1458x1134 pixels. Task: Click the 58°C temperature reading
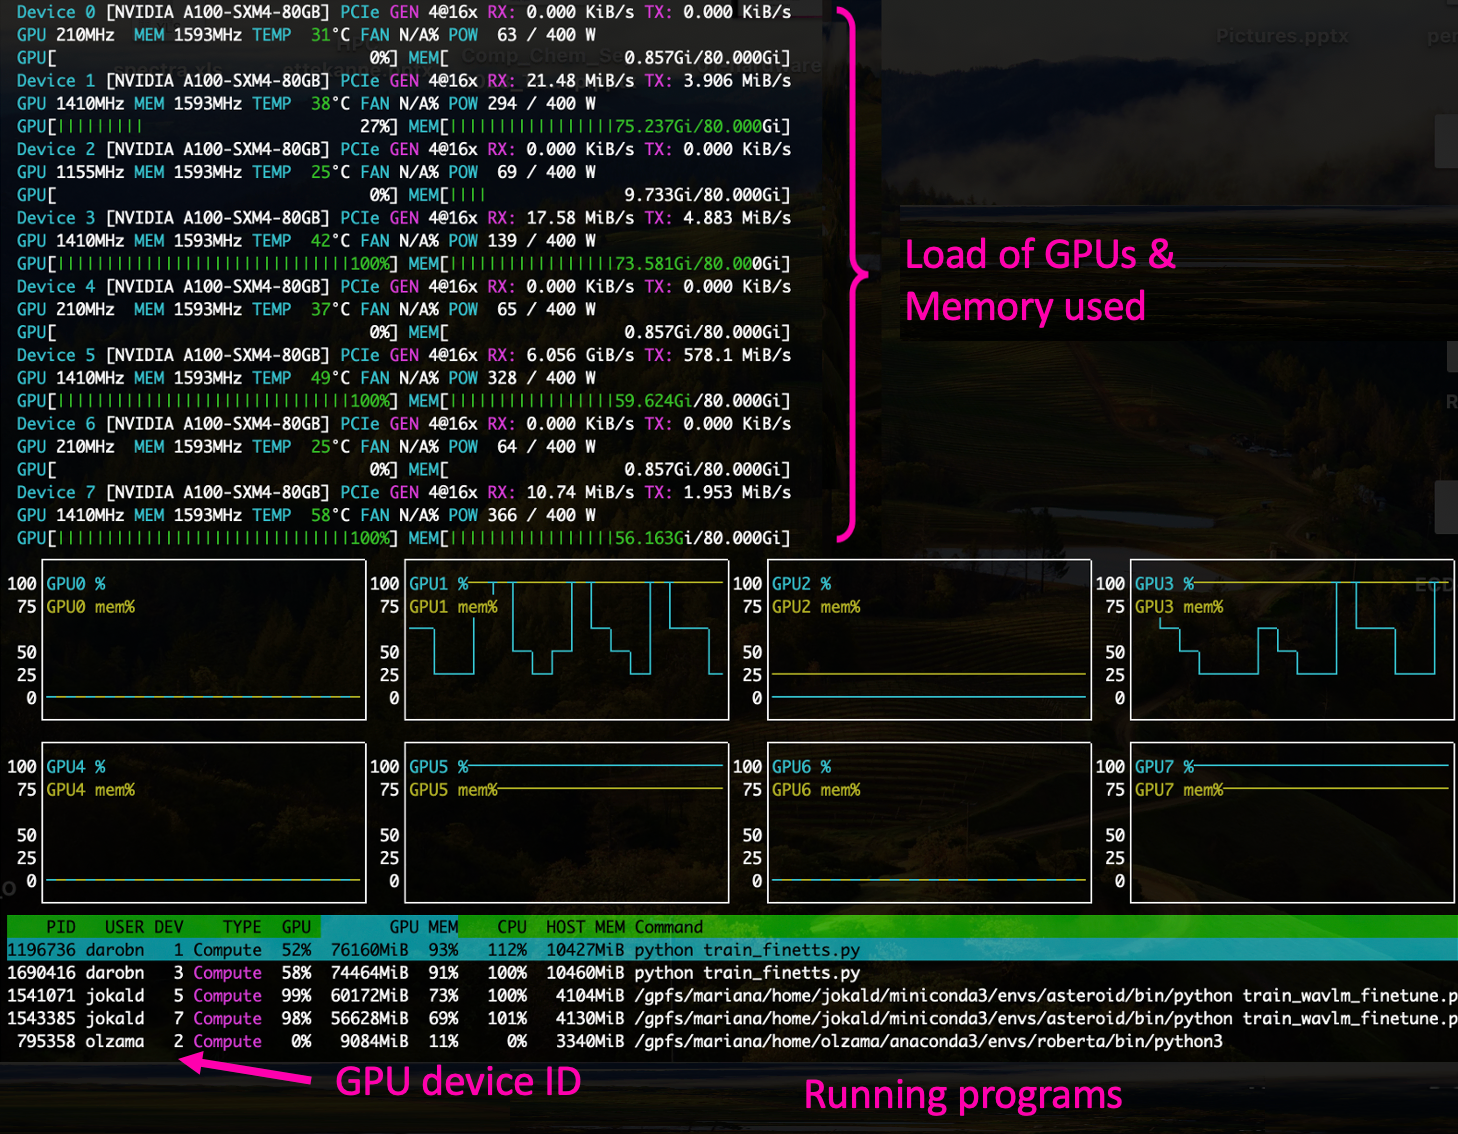[x=330, y=515]
